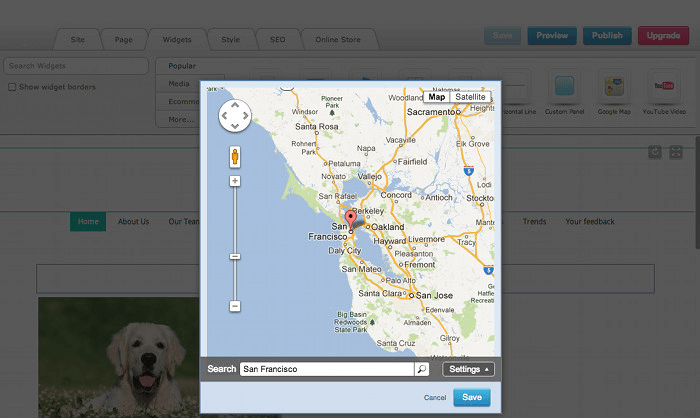Click the Street View pegman icon
Image resolution: width=700 pixels, height=418 pixels.
tap(235, 157)
